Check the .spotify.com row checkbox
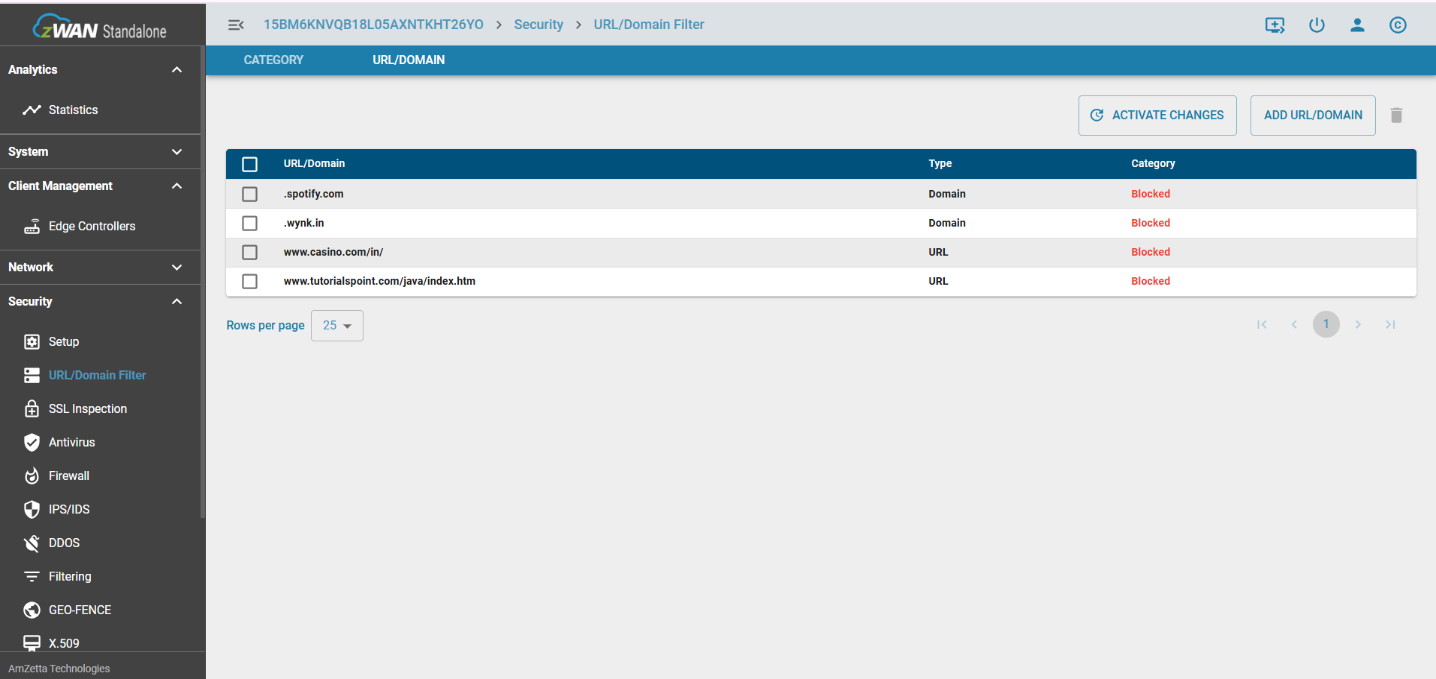 tap(250, 194)
